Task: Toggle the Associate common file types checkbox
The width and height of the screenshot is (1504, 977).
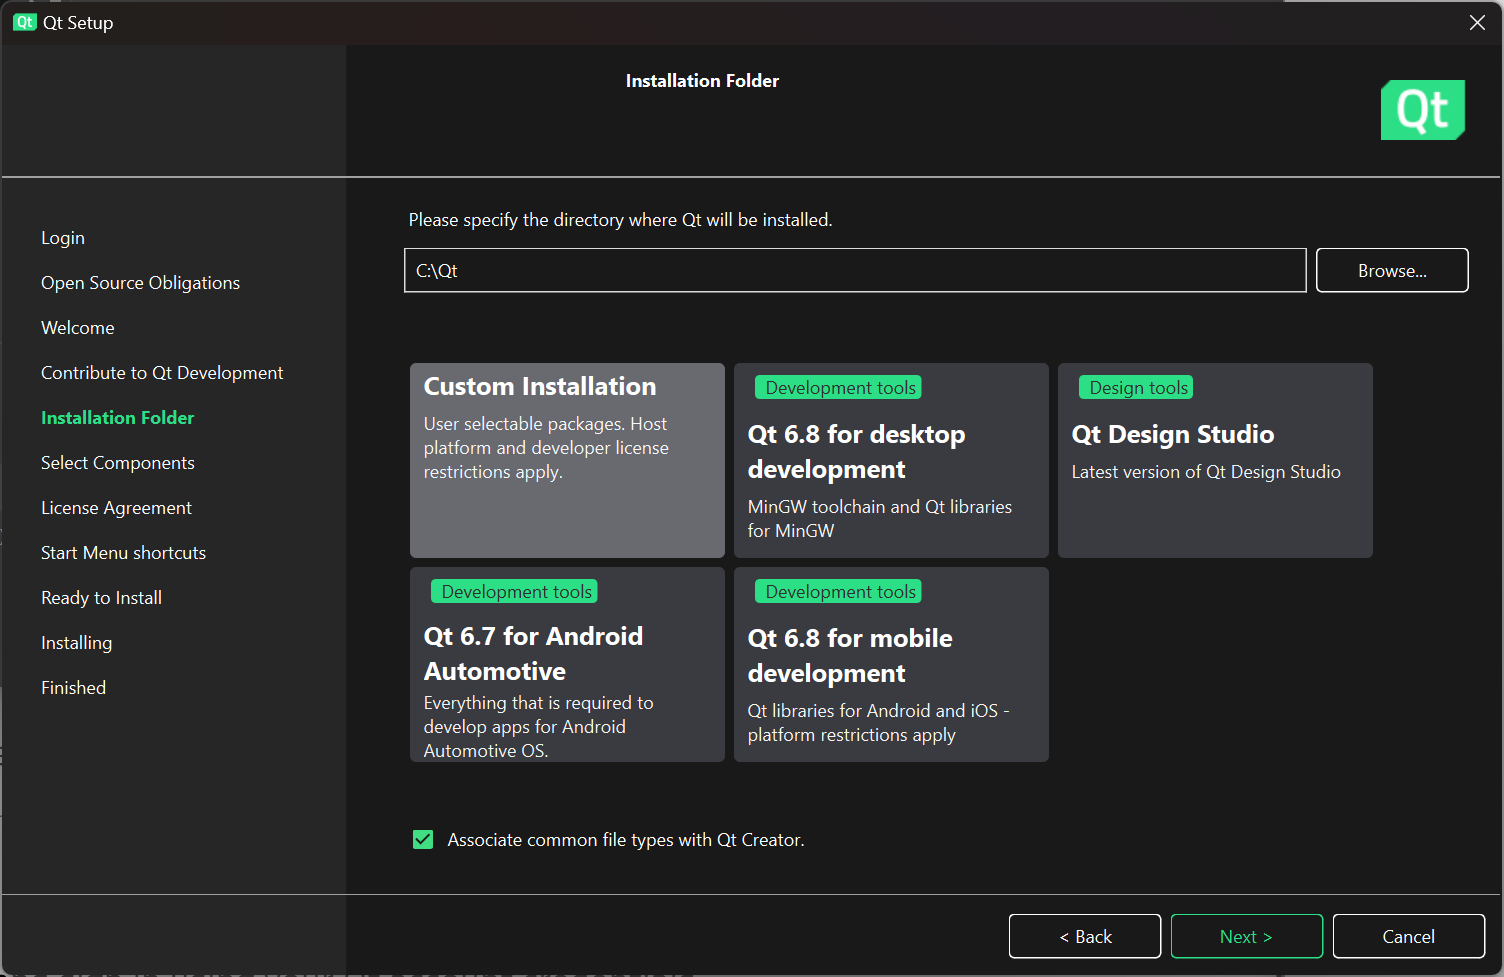Action: coord(423,839)
